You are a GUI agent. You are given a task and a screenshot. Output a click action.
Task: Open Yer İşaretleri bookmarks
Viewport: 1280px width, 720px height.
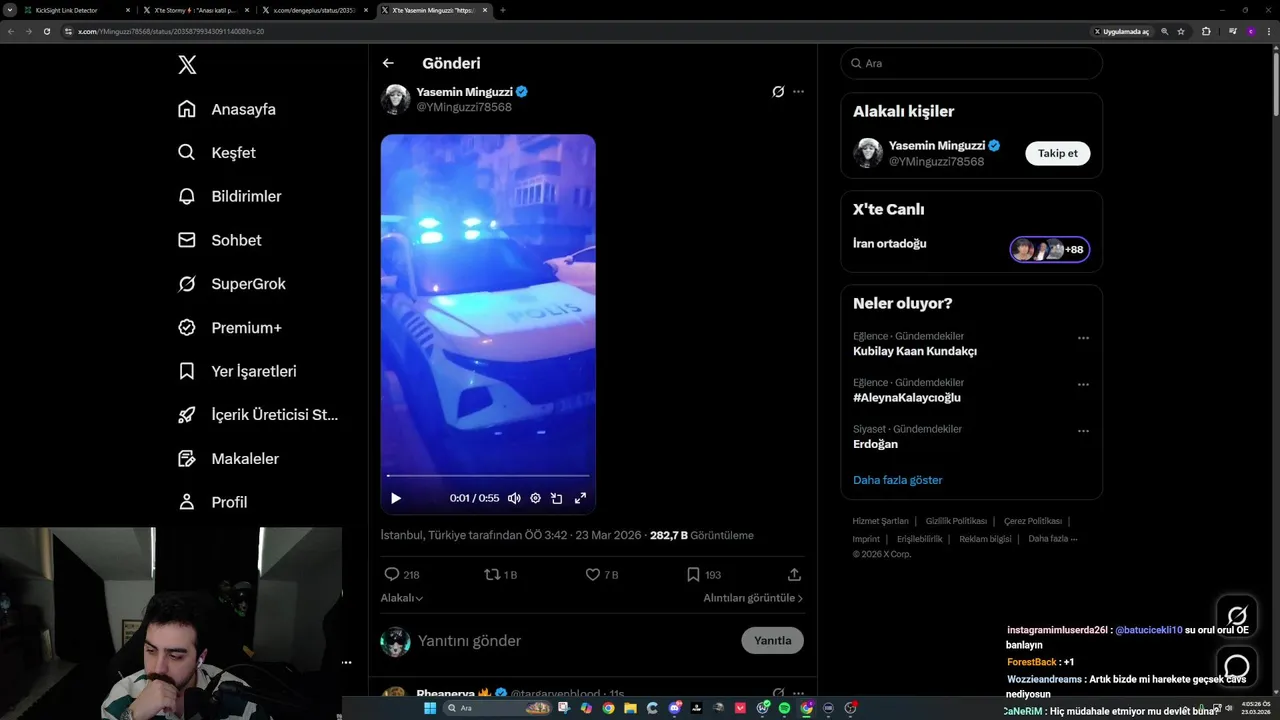237,371
